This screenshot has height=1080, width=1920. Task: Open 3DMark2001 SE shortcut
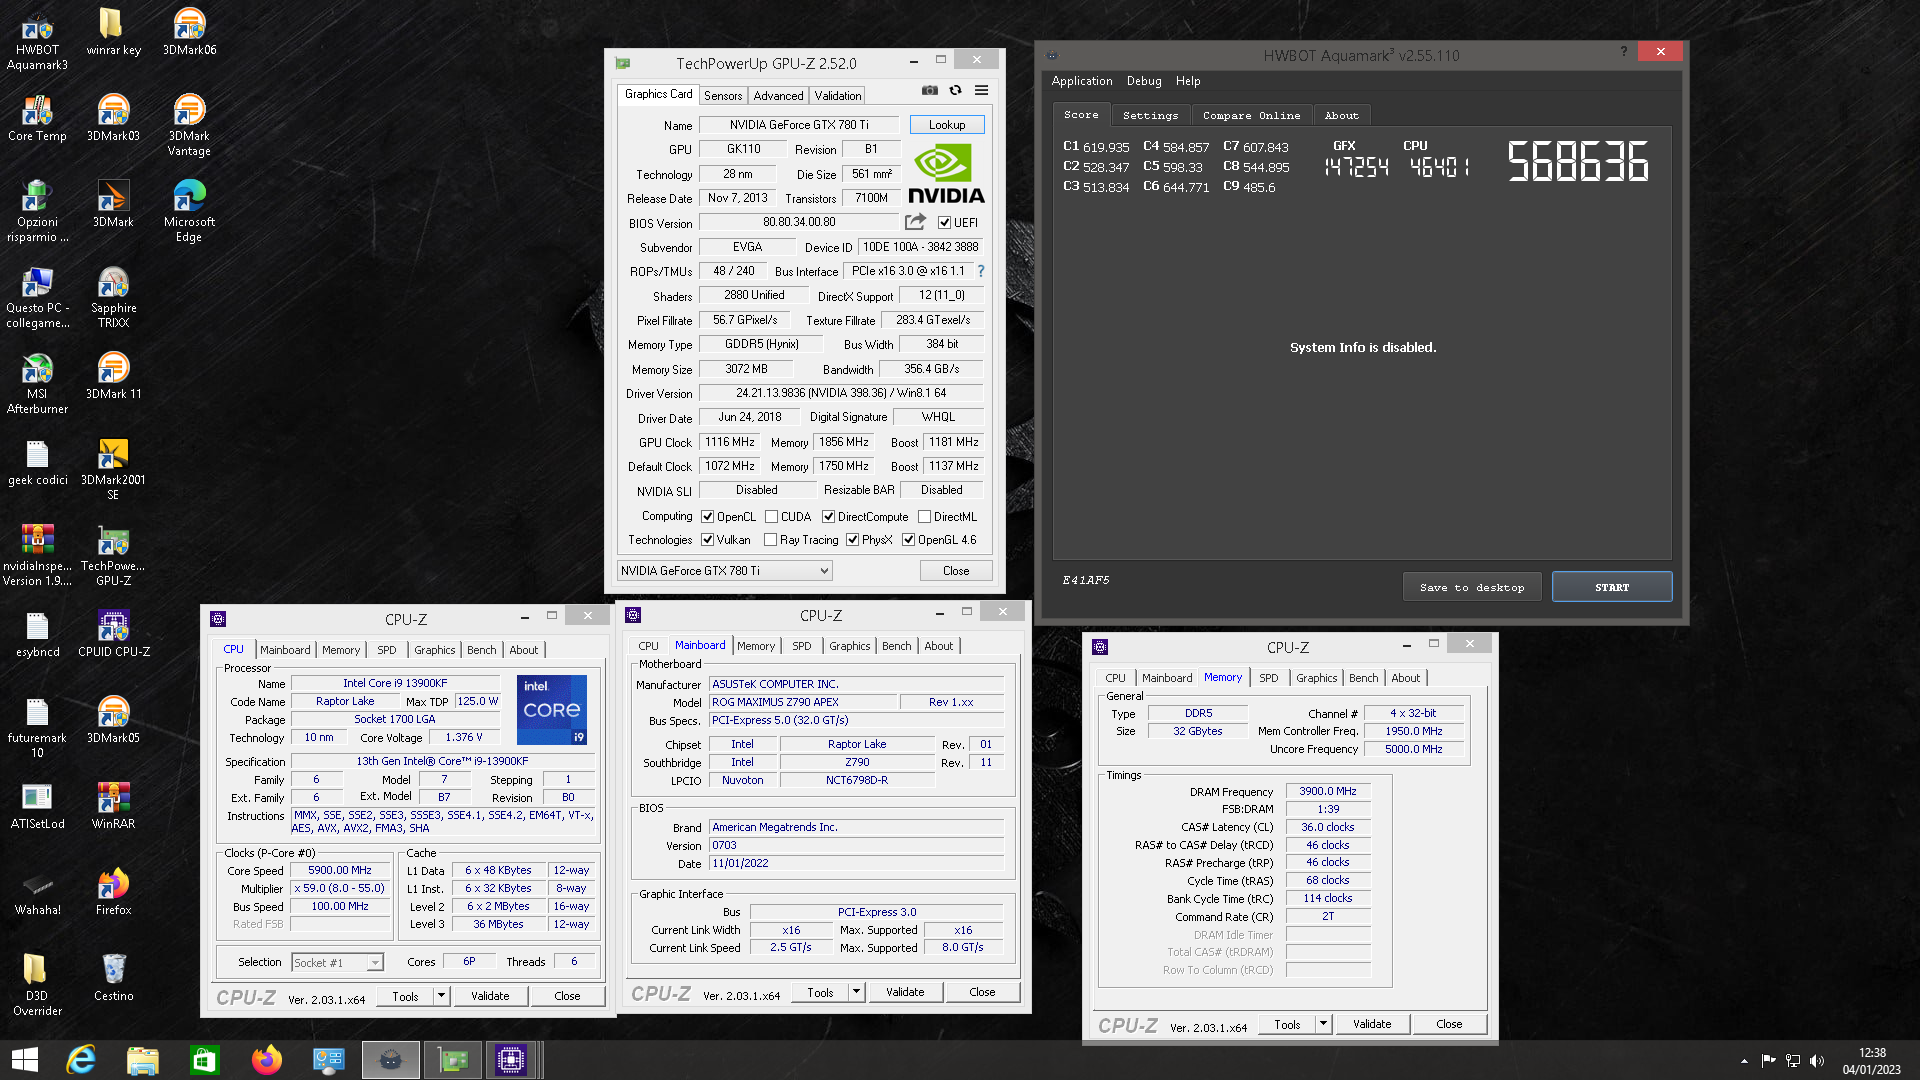[x=113, y=470]
